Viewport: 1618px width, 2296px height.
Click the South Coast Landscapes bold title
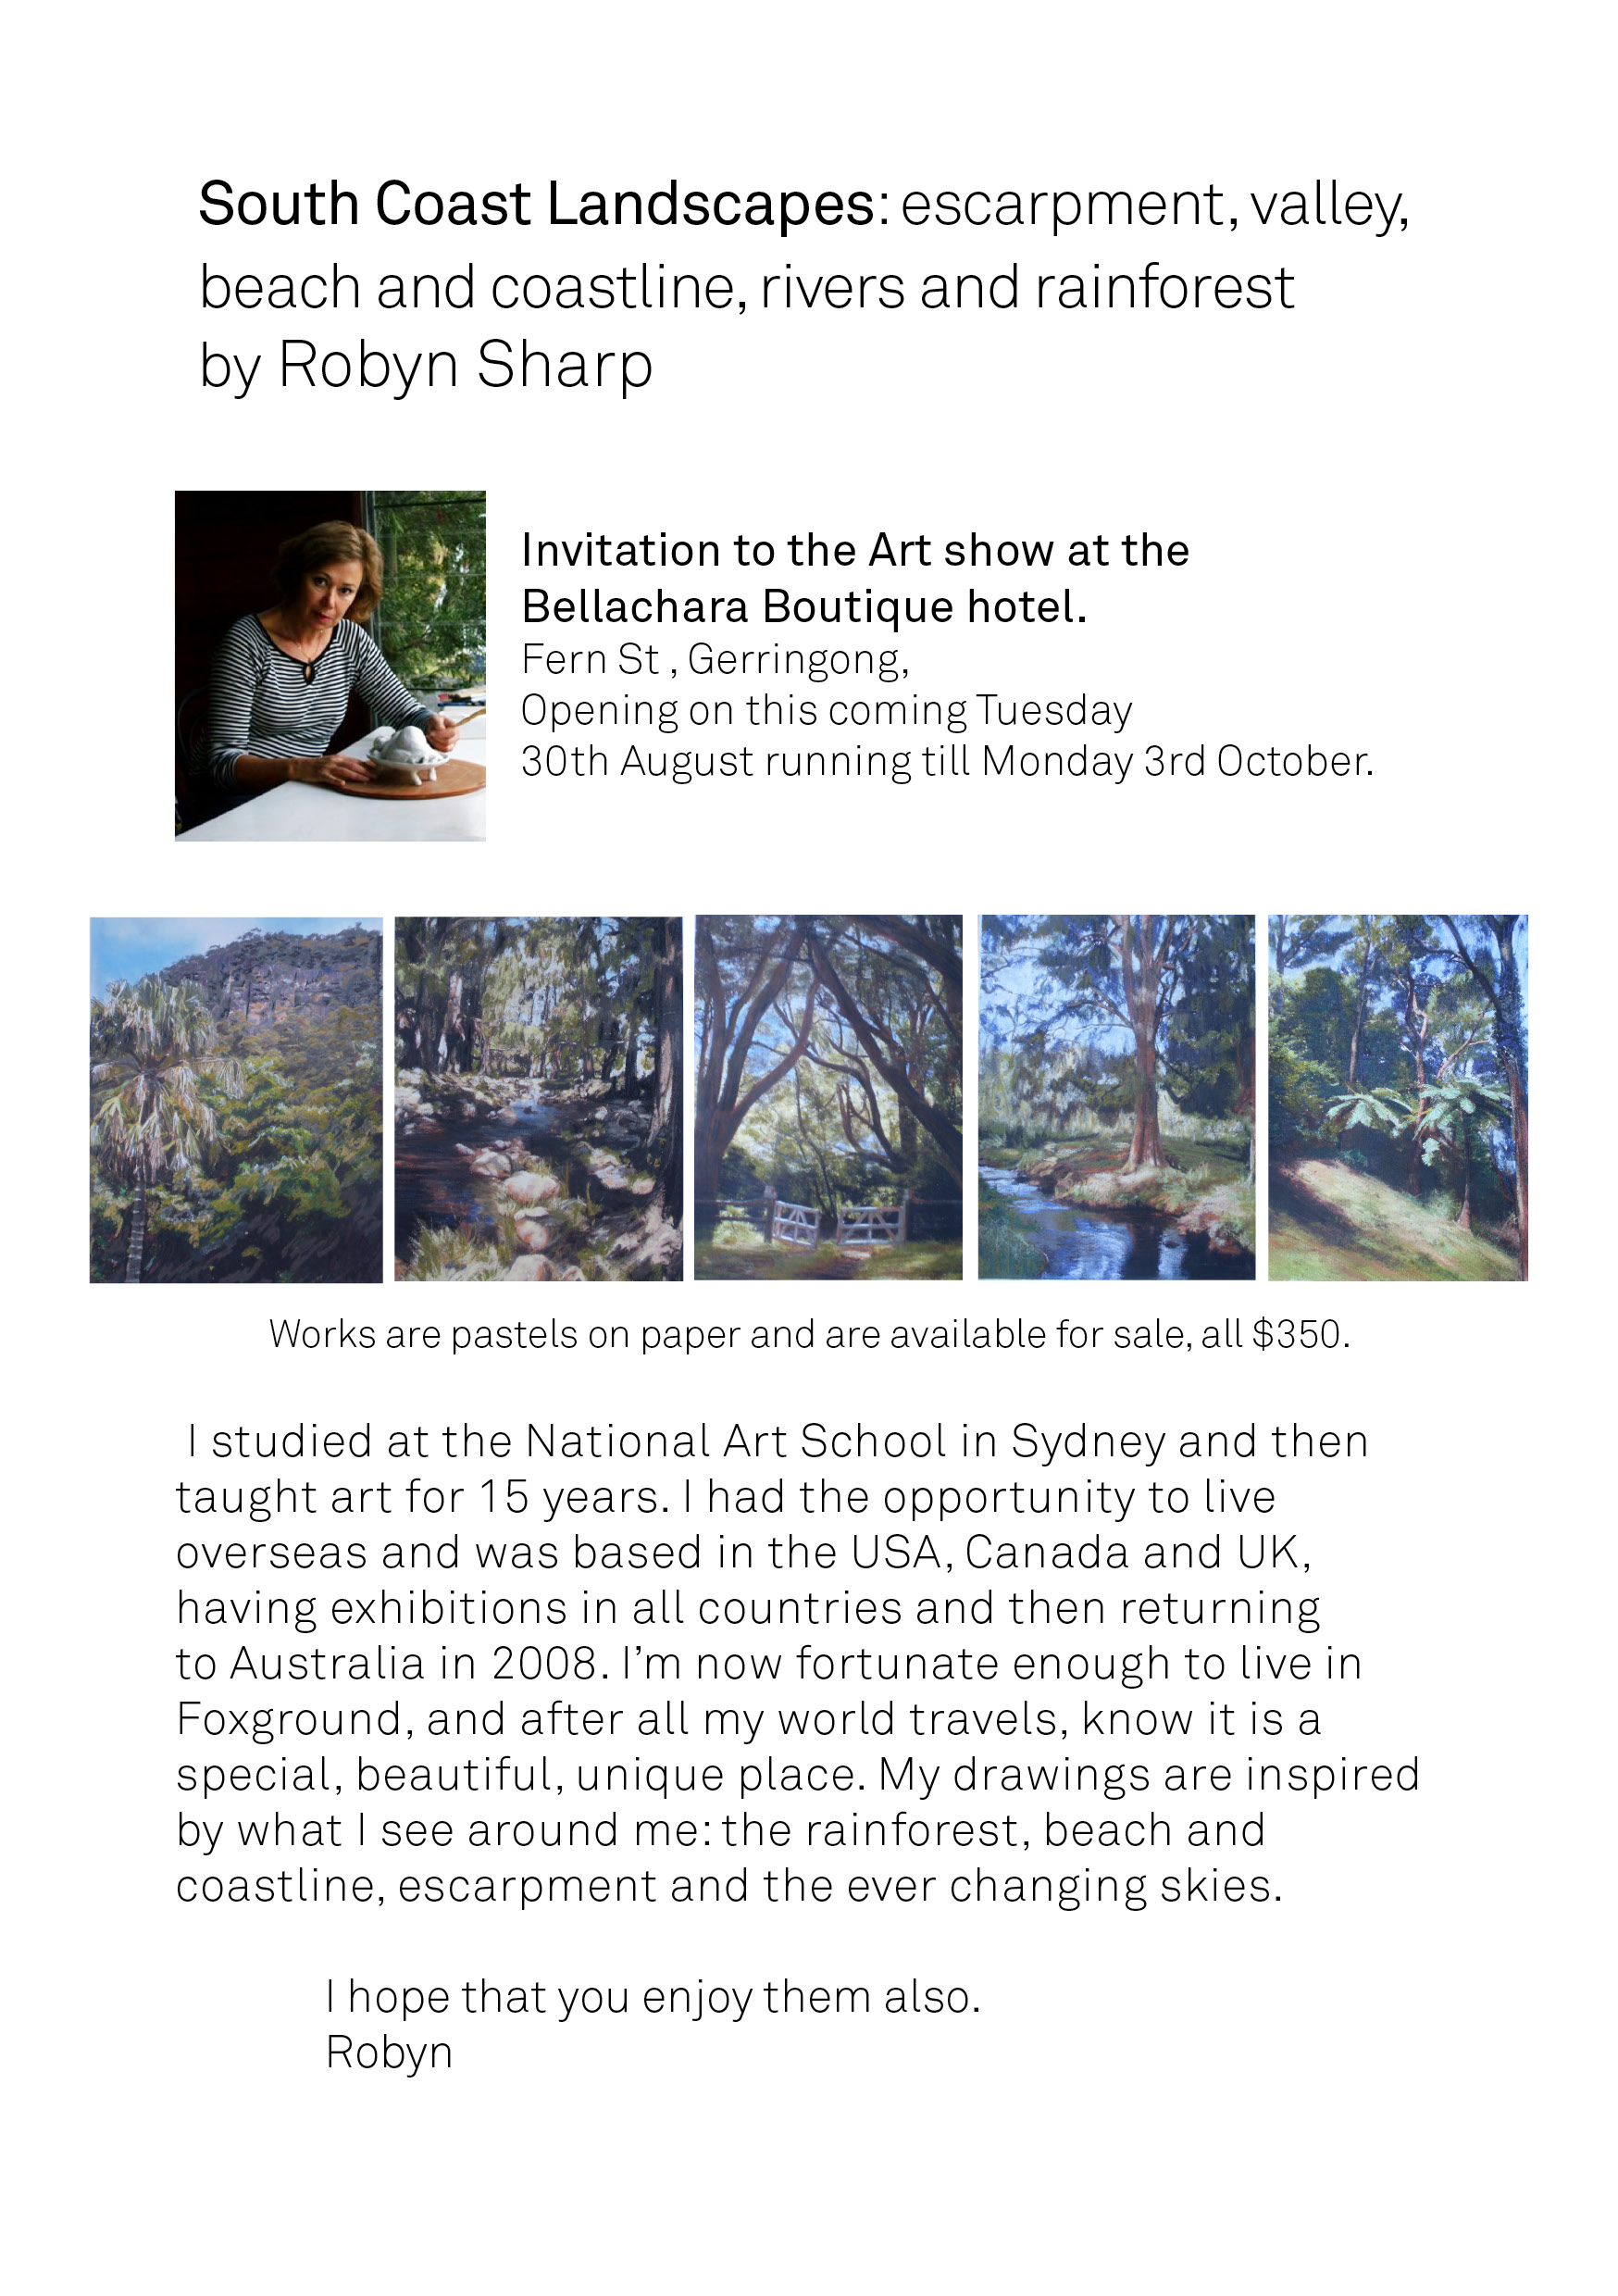click(x=537, y=204)
